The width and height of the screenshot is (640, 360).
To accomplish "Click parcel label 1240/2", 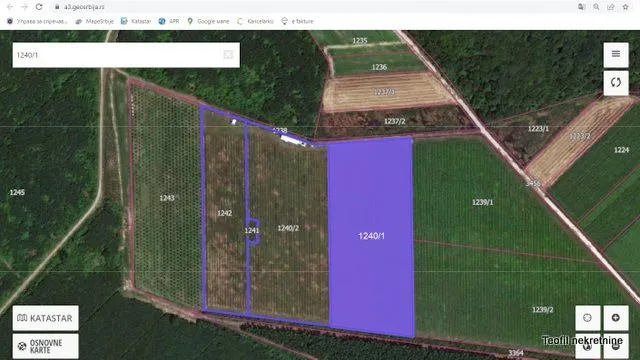I will pyautogui.click(x=288, y=228).
